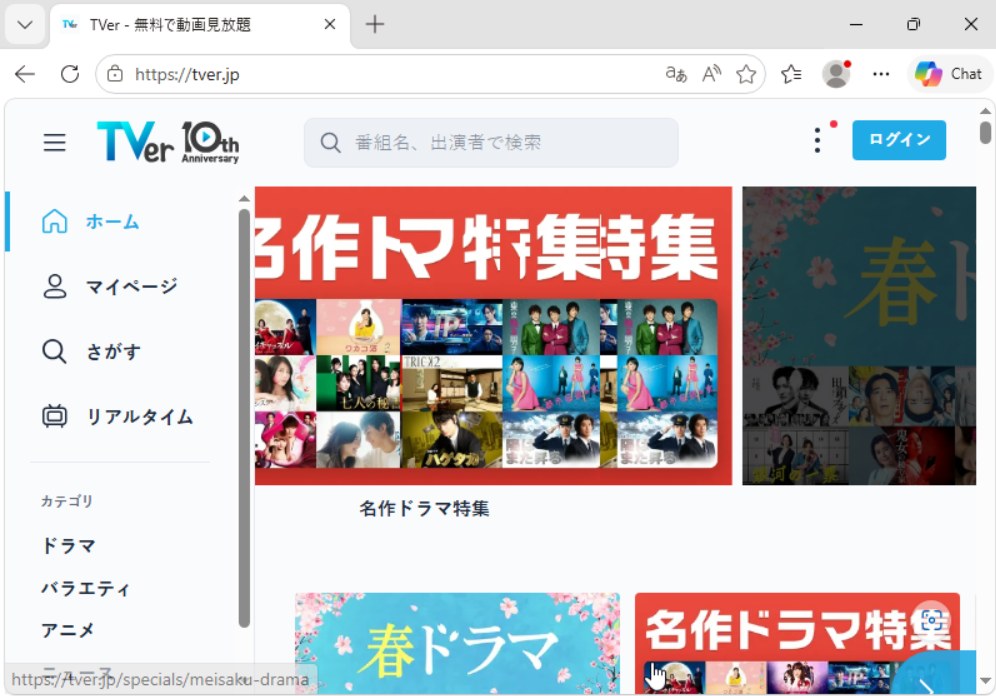
Task: Click the カテゴリ heading text
Action: click(x=67, y=501)
